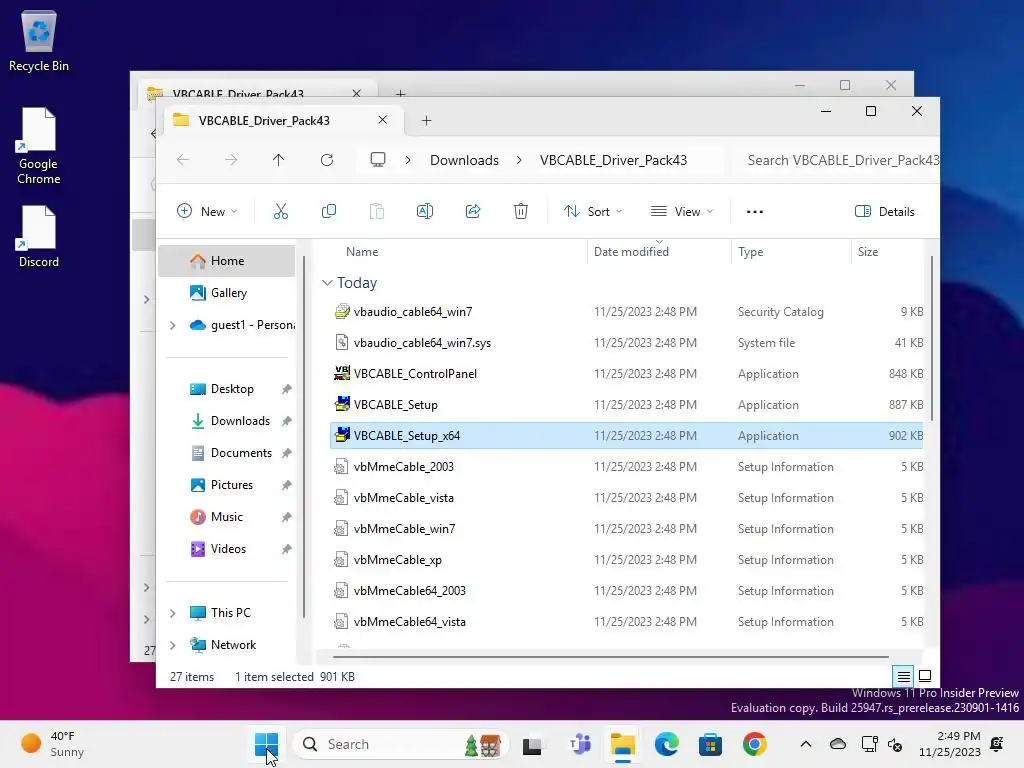
Task: Open the New dropdown menu
Action: tap(207, 212)
